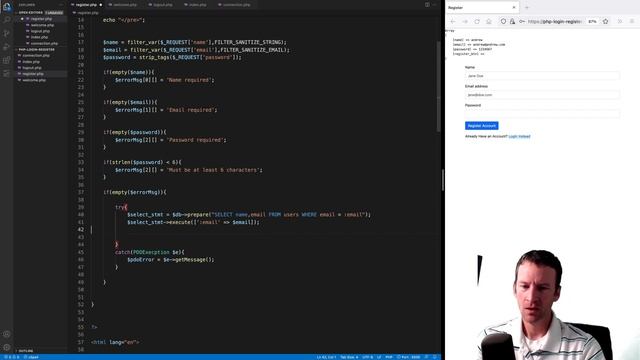
Task: Change language mode PHP in status bar
Action: click(389, 357)
